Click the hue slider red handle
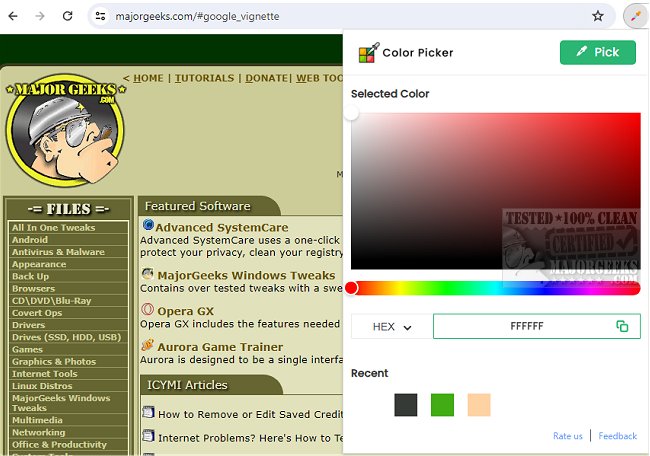 point(351,288)
